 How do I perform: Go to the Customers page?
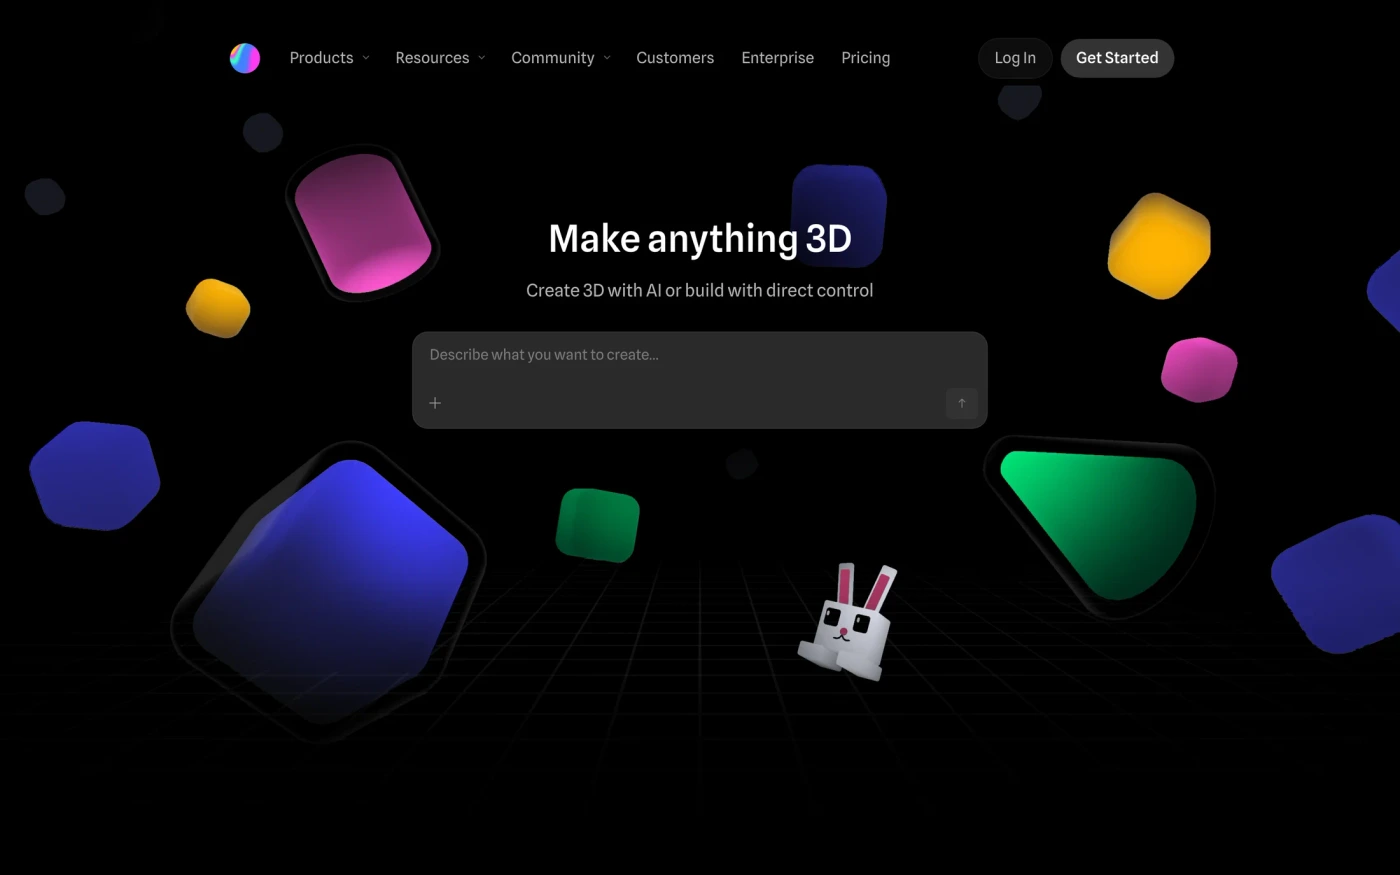pyautogui.click(x=675, y=58)
